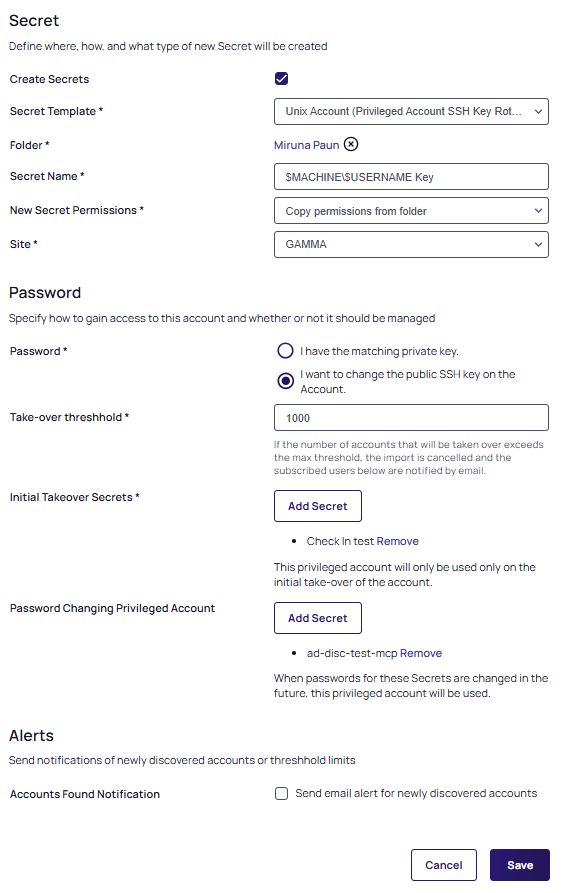Select 'I have the matching private key'
This screenshot has height=893, width=562.
(x=285, y=351)
